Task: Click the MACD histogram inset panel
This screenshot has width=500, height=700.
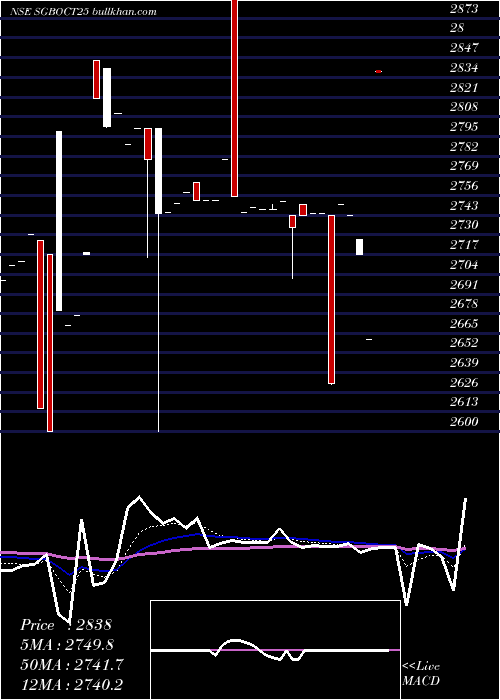Action: (x=275, y=650)
